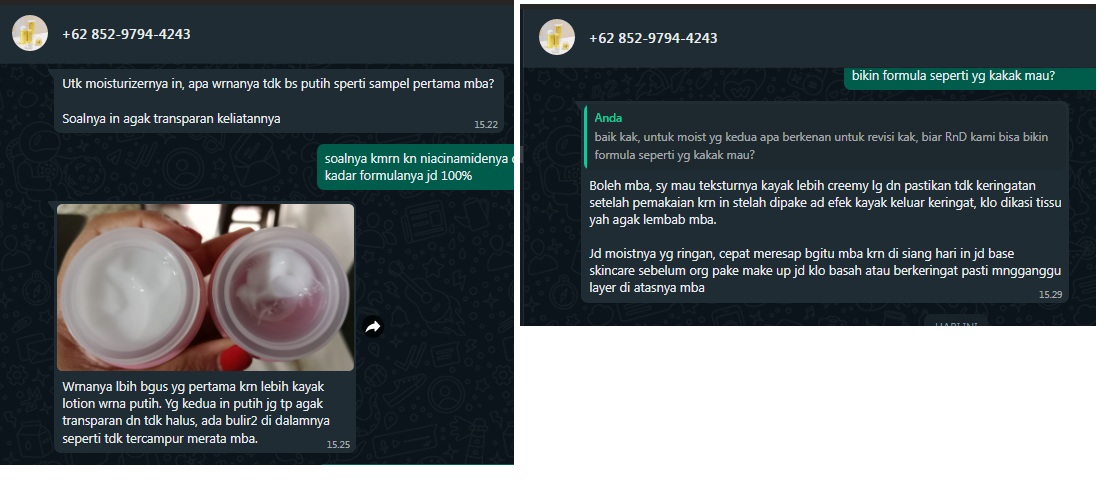
Task: Jump to the quoted reply from Anda
Action: (826, 137)
